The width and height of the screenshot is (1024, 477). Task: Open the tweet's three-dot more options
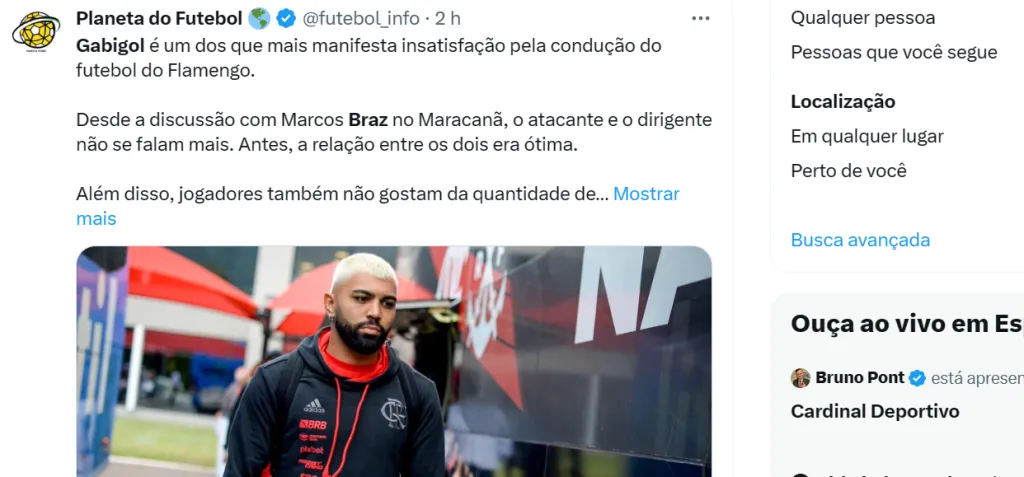[x=701, y=18]
